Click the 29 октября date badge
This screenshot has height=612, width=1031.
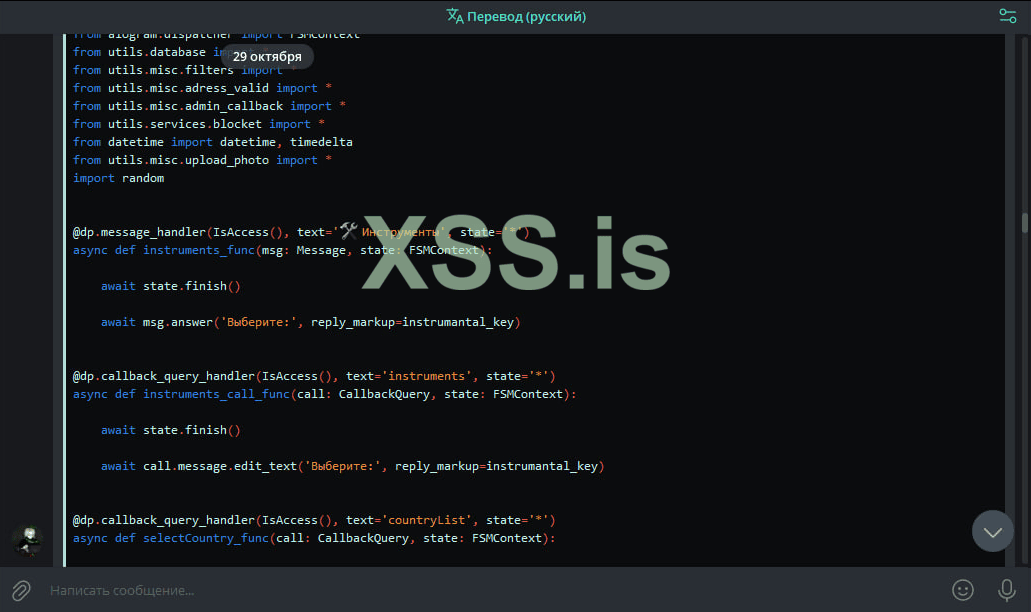click(267, 57)
